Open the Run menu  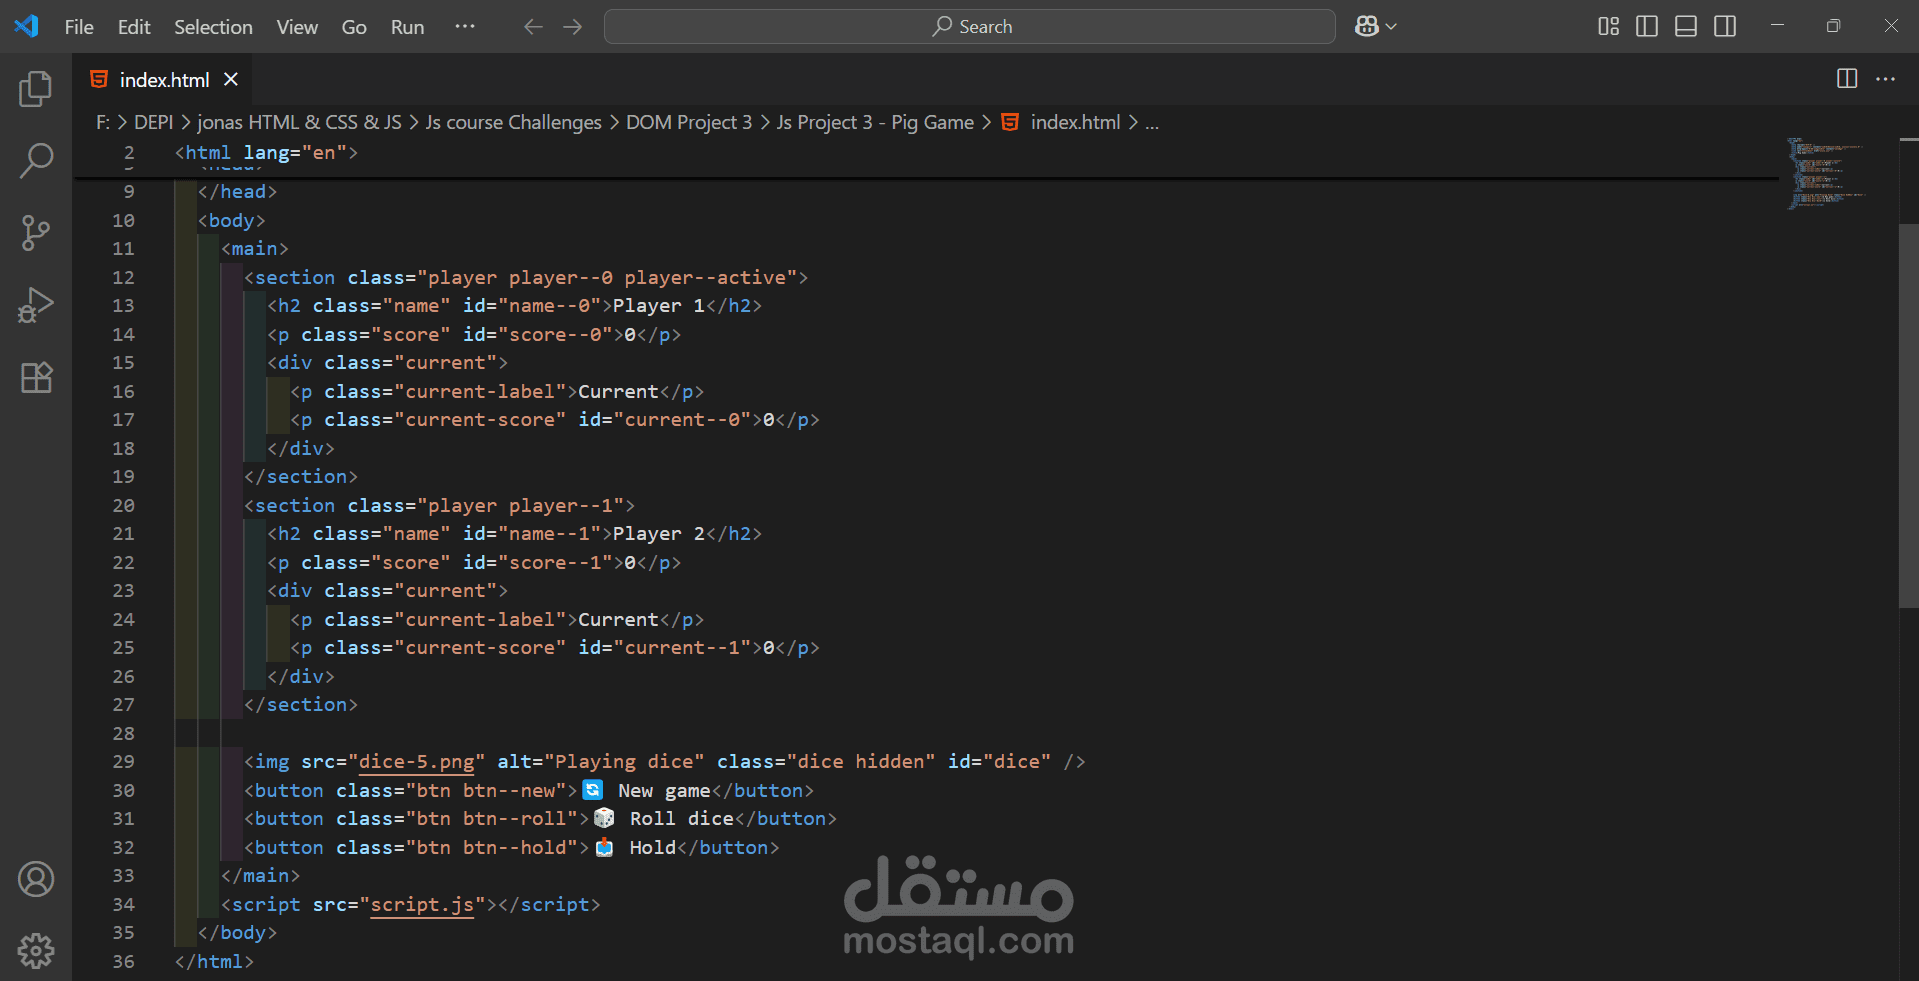[407, 27]
